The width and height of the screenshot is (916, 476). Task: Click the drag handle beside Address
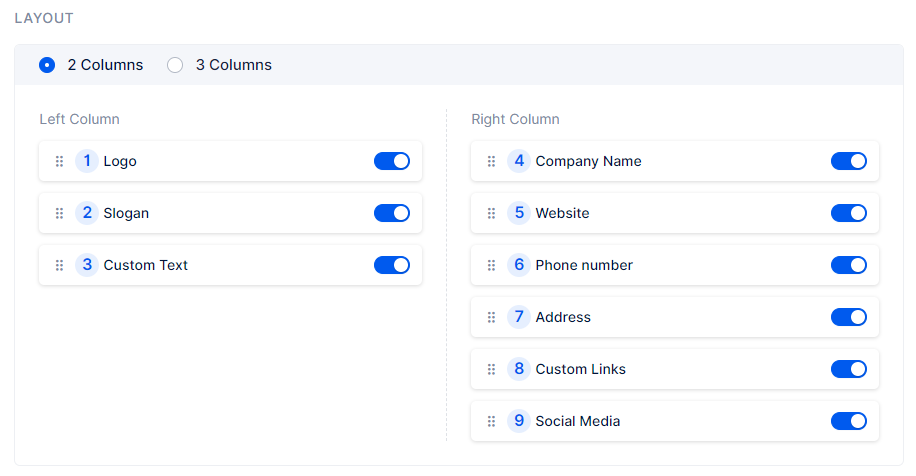(491, 317)
